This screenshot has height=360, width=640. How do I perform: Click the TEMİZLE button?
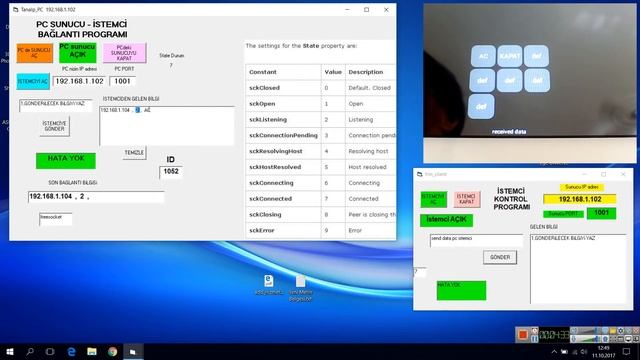(x=134, y=153)
